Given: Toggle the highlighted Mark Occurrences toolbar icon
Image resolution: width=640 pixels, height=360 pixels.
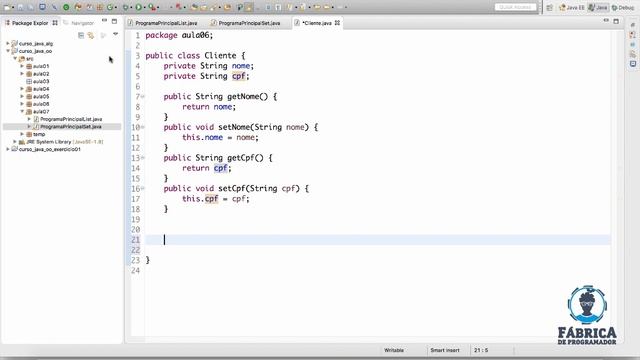Looking at the screenshot, I should pyautogui.click(x=249, y=7).
